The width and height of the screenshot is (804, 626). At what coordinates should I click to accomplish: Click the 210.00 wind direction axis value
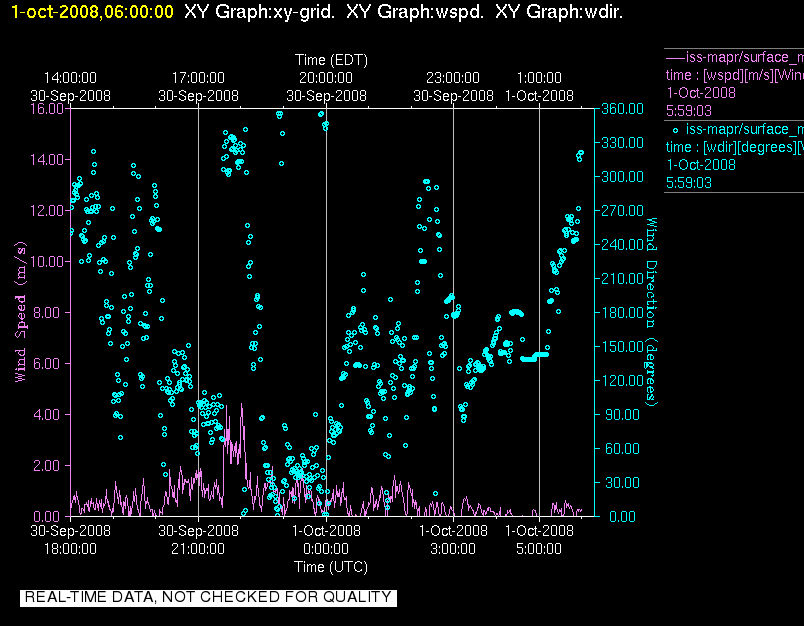click(x=622, y=278)
